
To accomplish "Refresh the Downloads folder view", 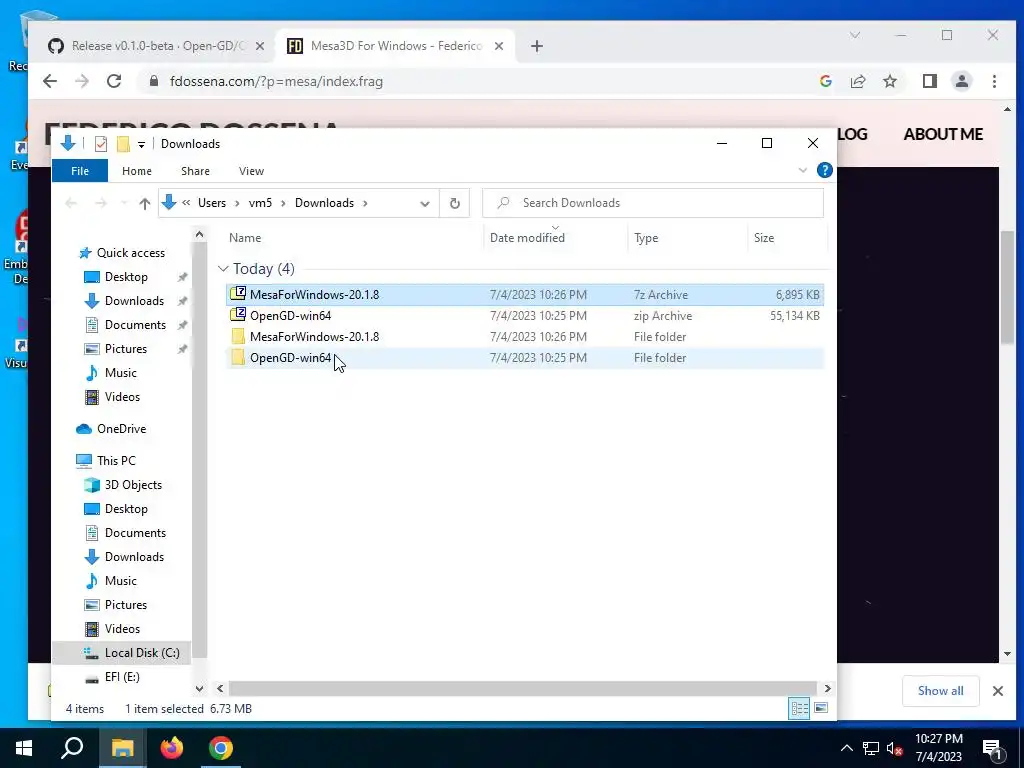I will (455, 203).
